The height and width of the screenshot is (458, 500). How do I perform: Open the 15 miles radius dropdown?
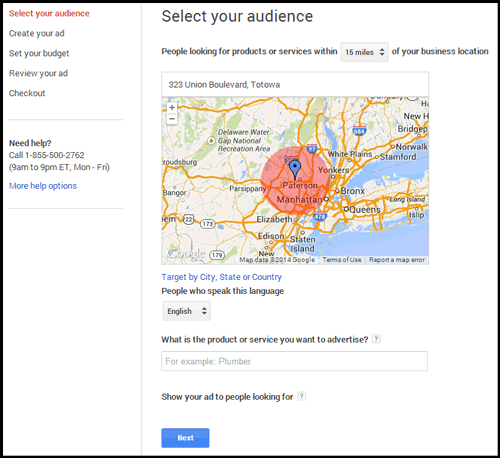[364, 52]
